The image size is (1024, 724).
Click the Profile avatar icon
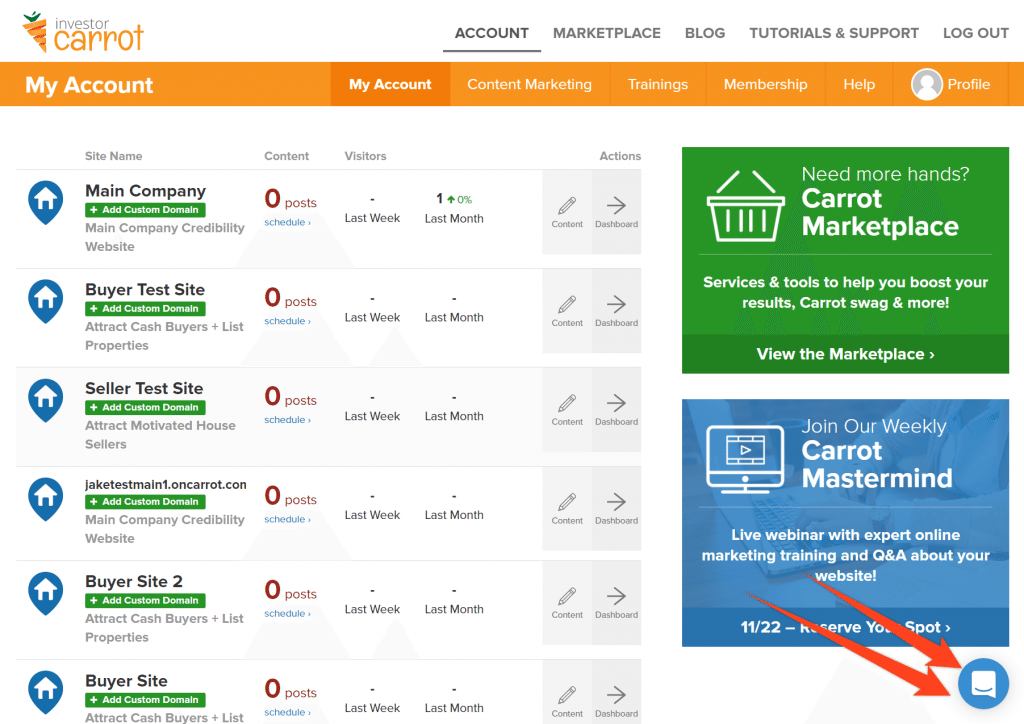pos(926,84)
